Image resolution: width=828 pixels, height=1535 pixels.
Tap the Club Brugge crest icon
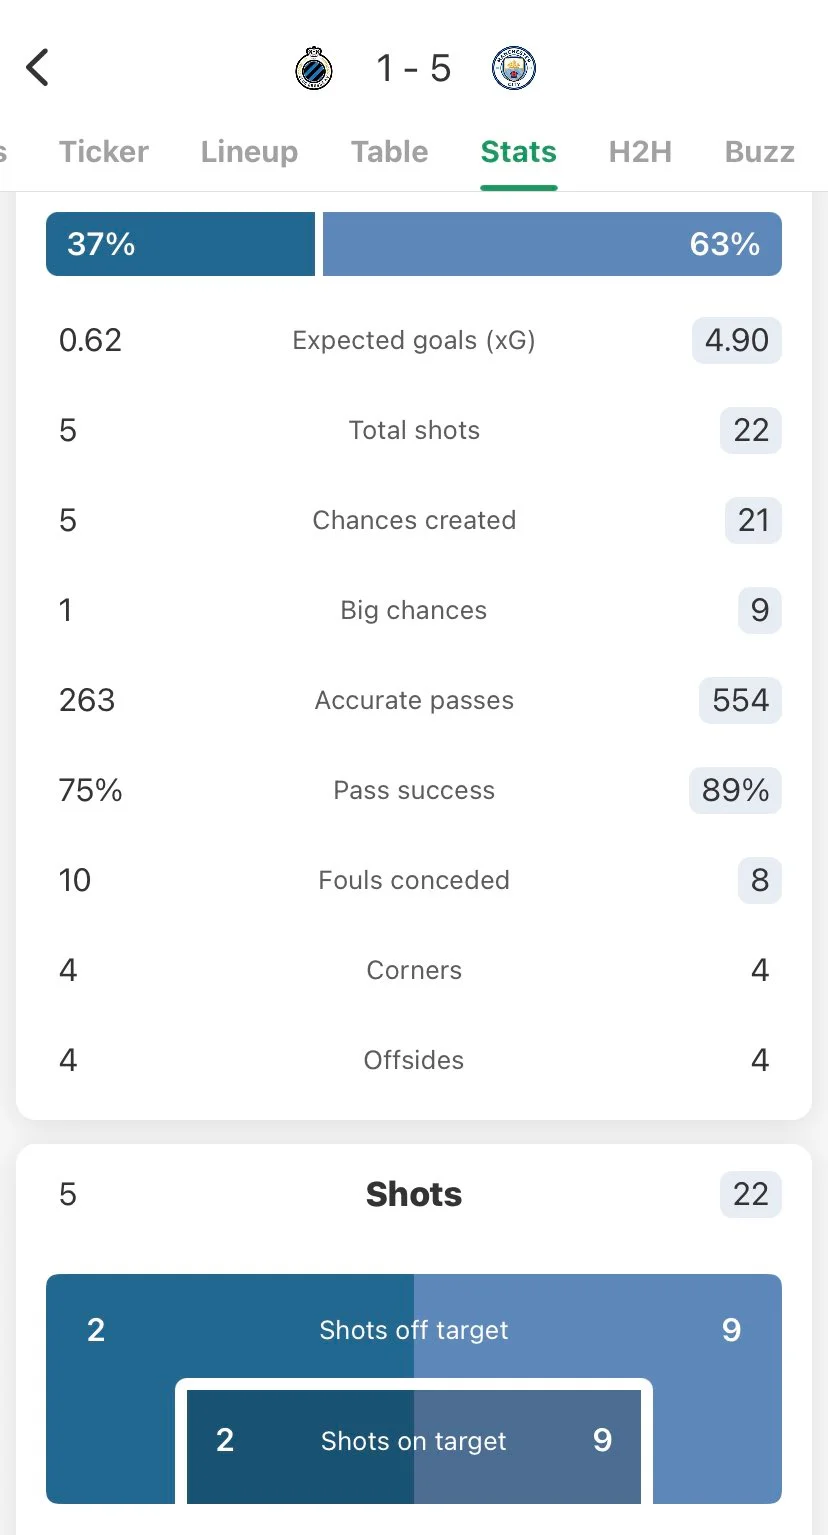coord(314,69)
